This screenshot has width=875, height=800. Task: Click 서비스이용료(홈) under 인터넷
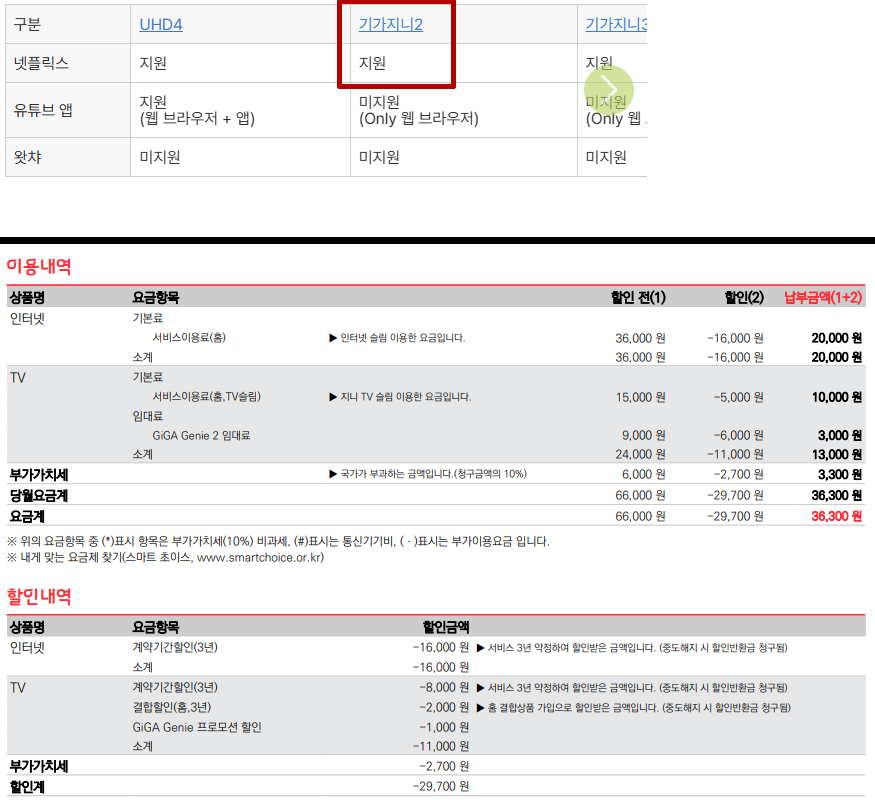189,338
